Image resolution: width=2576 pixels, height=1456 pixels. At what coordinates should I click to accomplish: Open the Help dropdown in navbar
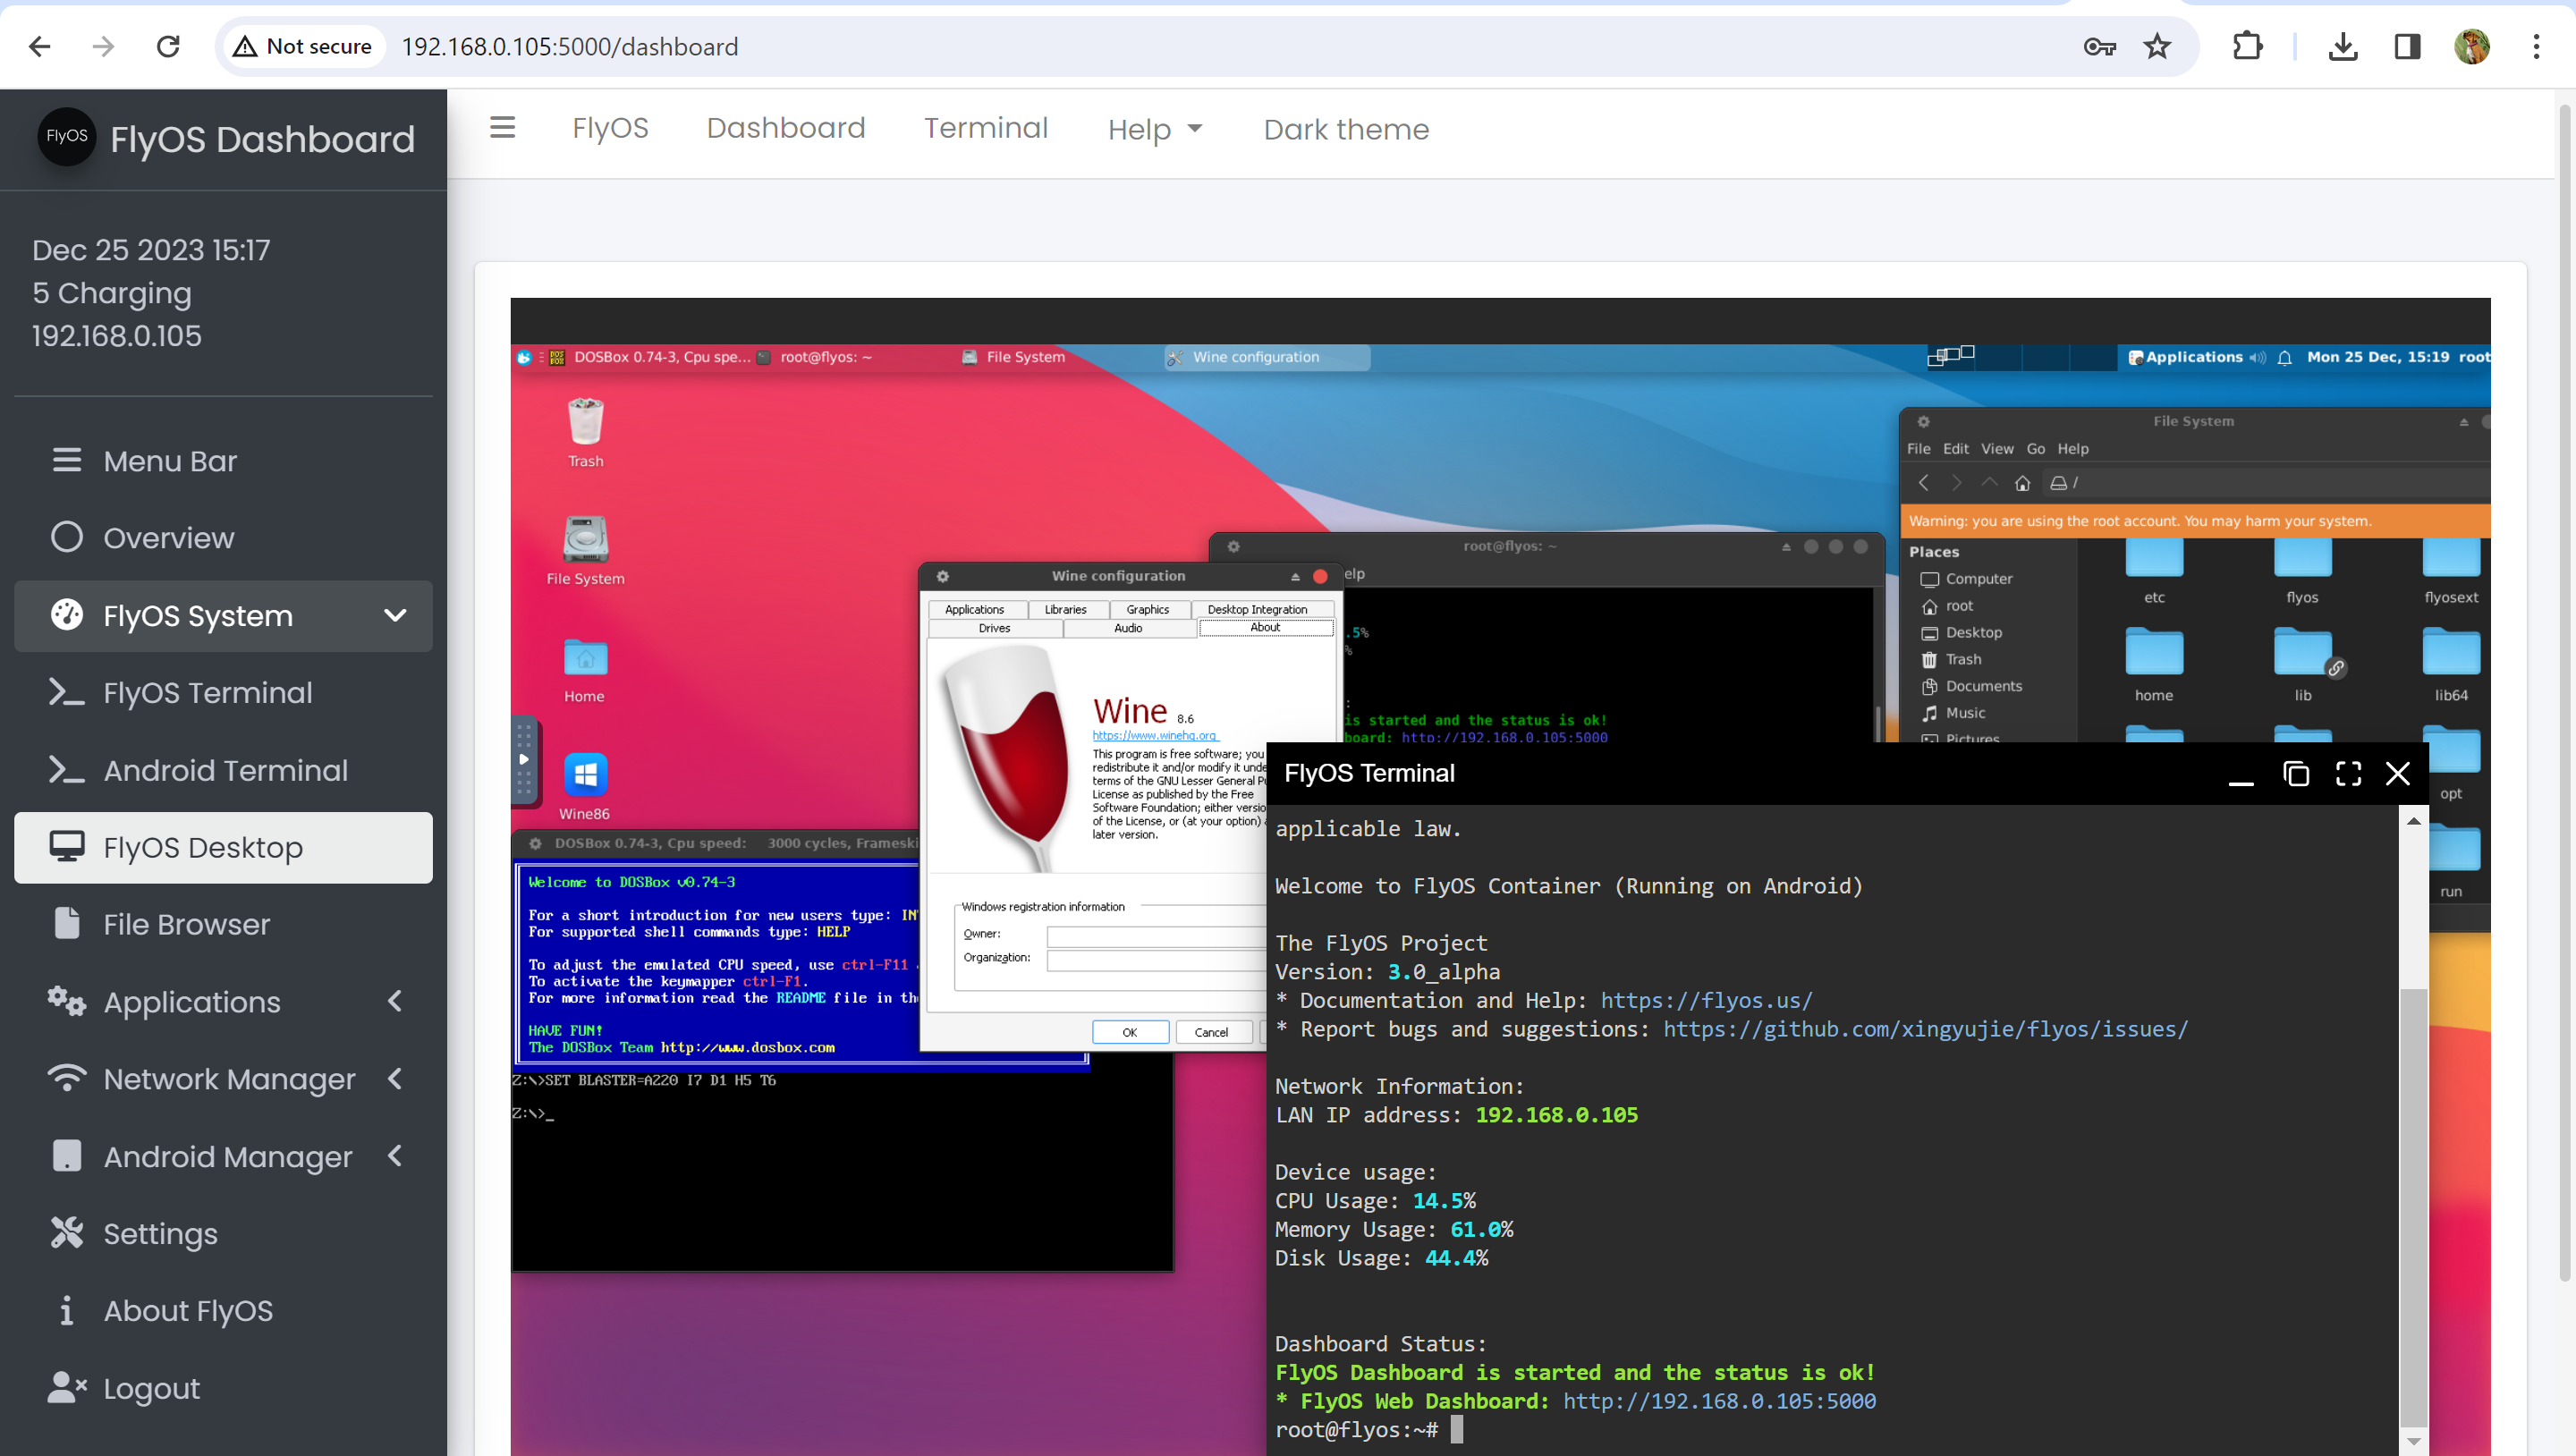tap(1154, 129)
